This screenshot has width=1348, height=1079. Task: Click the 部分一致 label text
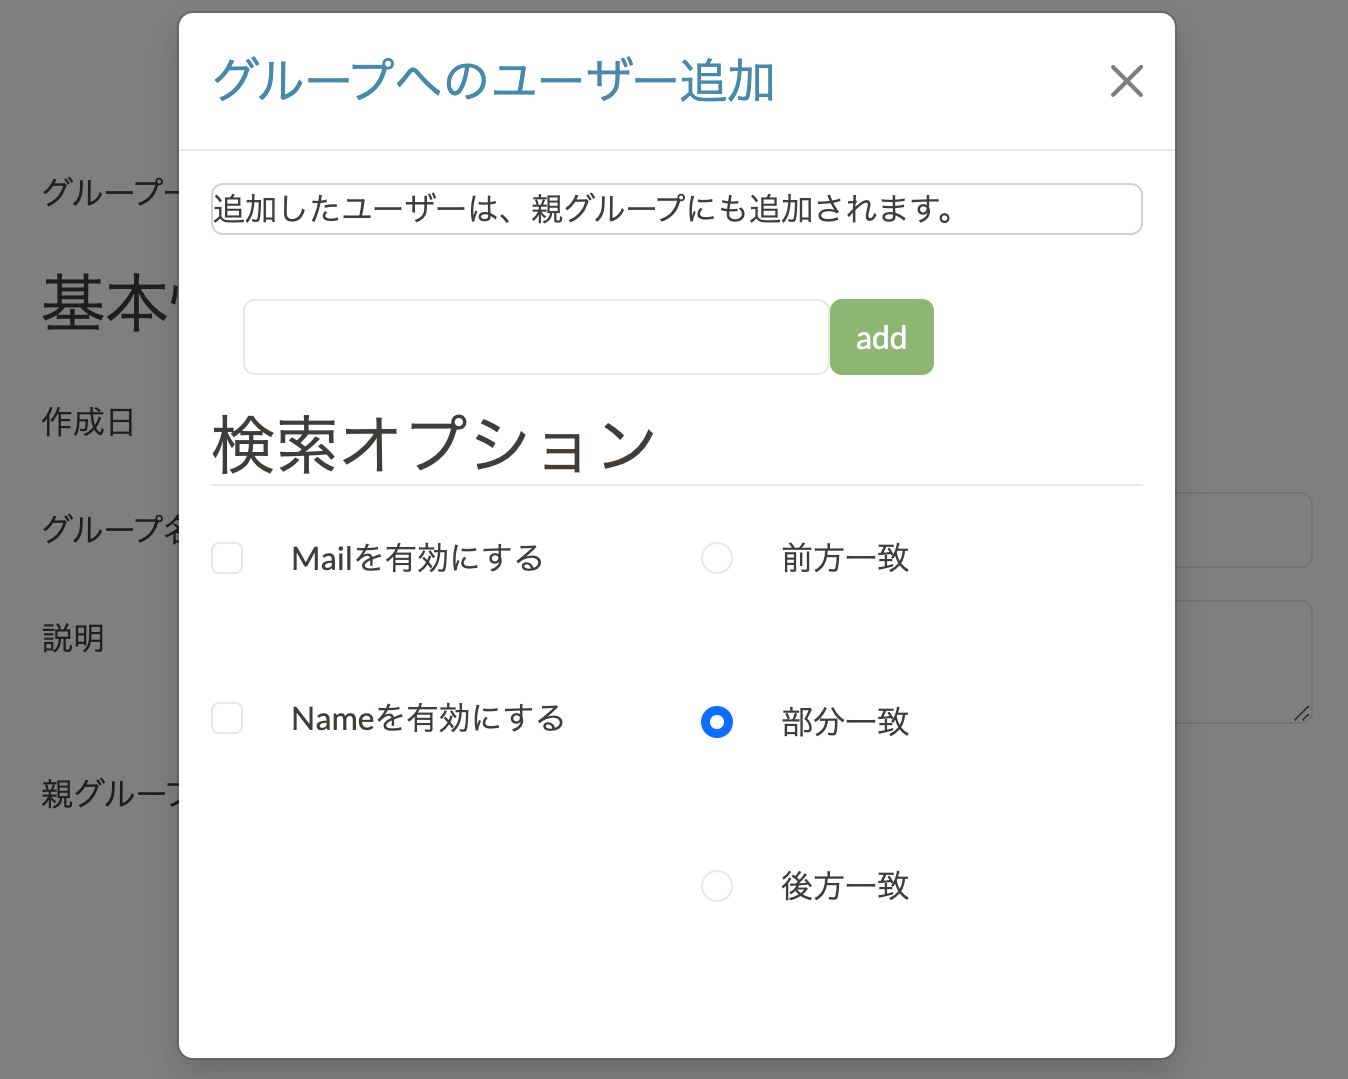(845, 722)
